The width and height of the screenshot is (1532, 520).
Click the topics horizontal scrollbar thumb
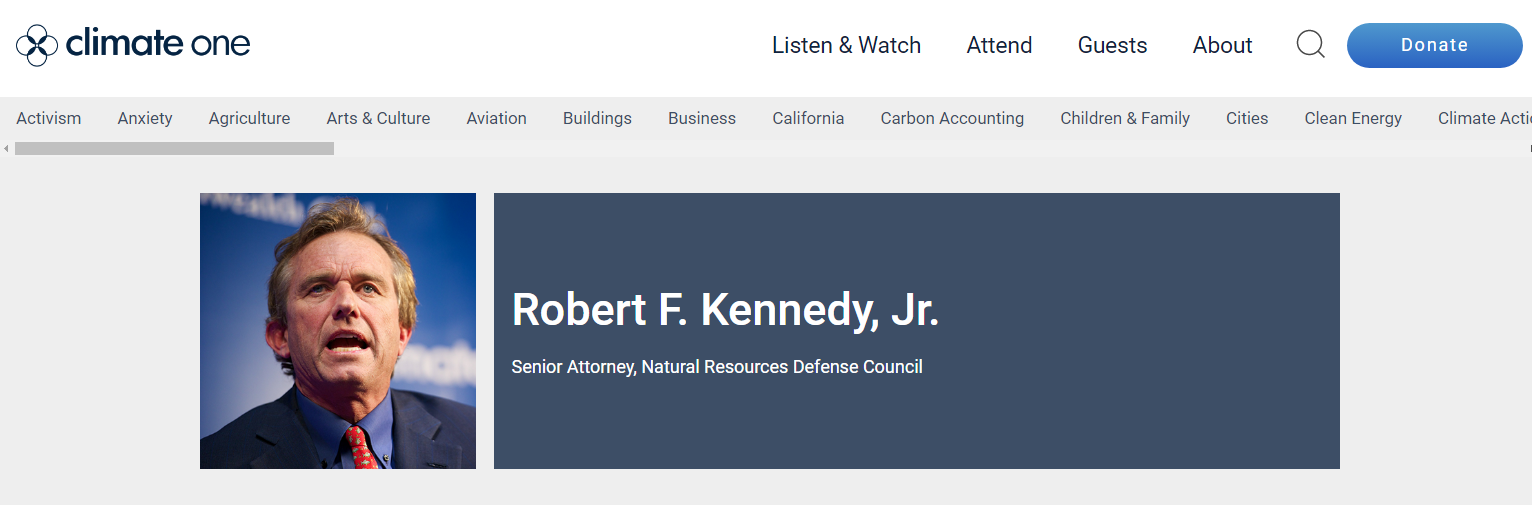pyautogui.click(x=174, y=149)
